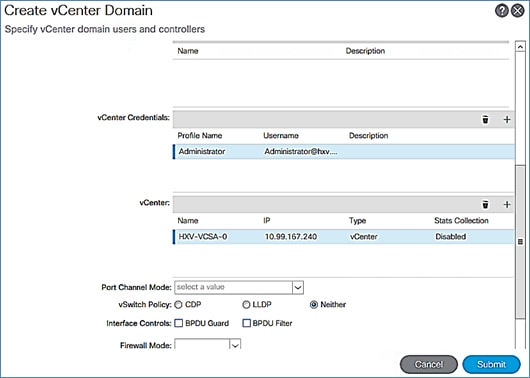Click Type column header in vCenter table

point(357,220)
